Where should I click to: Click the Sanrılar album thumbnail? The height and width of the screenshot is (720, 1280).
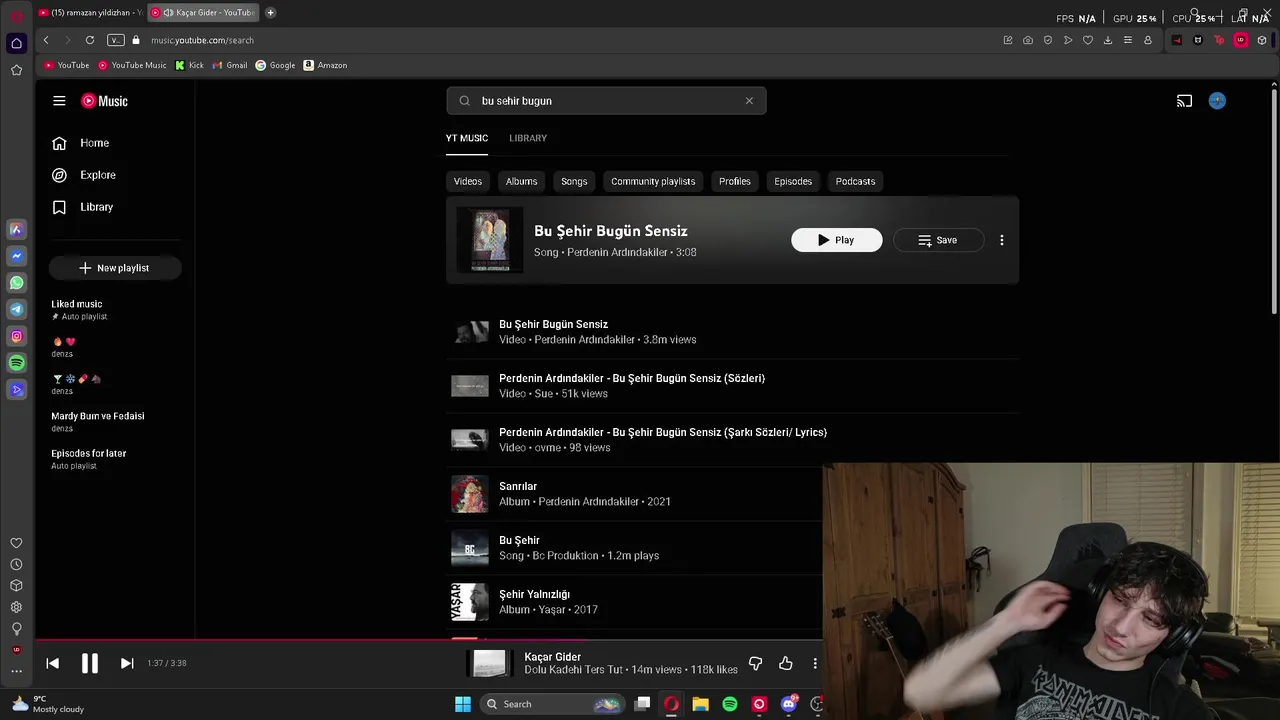point(470,494)
